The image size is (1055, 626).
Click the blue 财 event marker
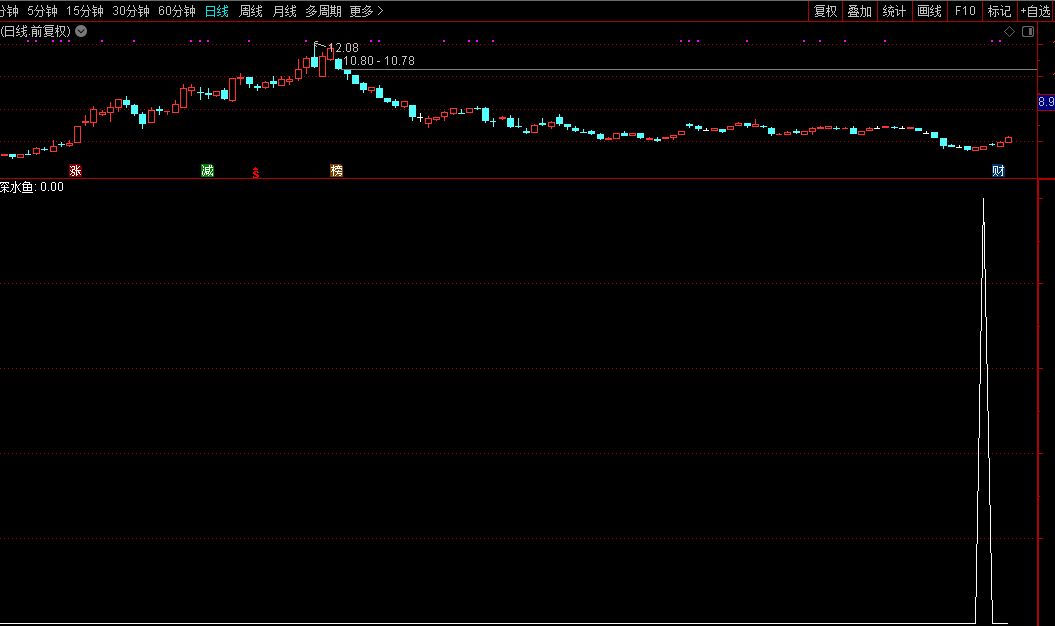pos(998,171)
